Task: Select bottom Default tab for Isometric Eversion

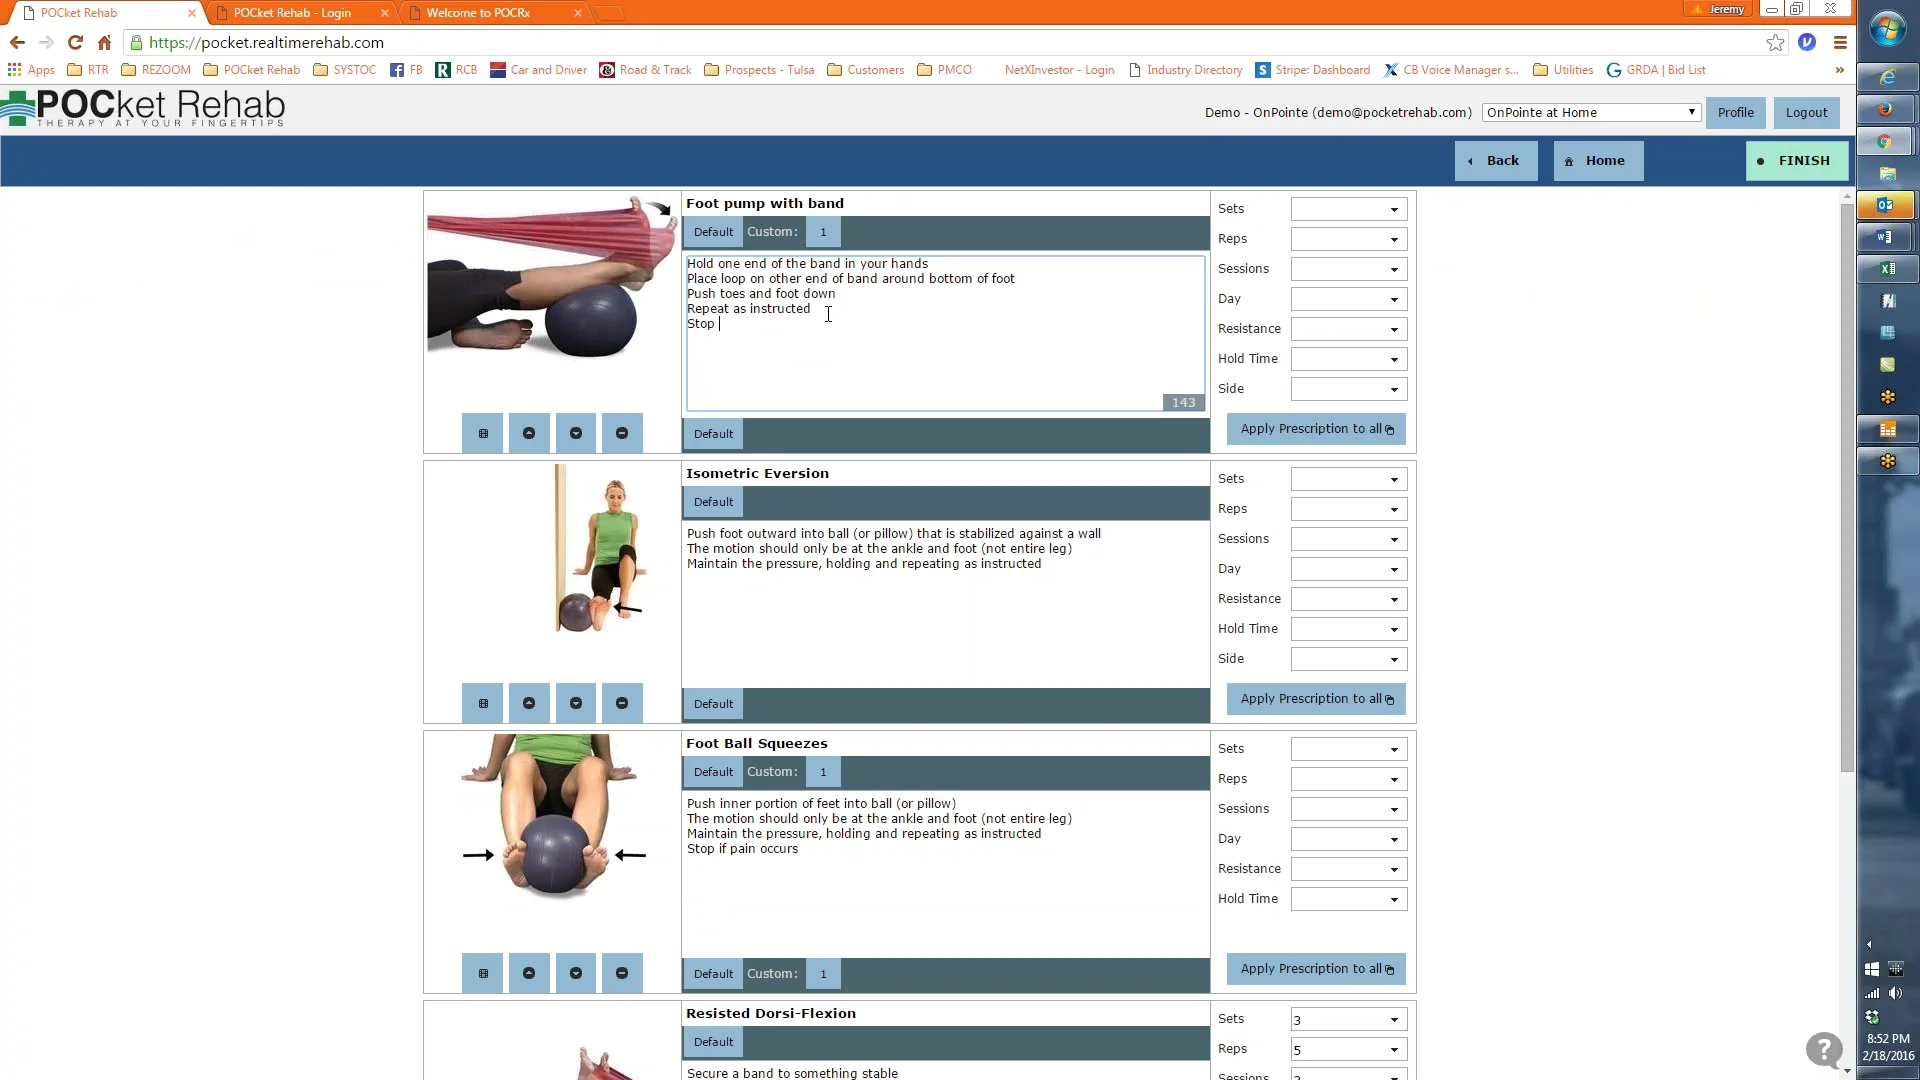Action: (713, 704)
